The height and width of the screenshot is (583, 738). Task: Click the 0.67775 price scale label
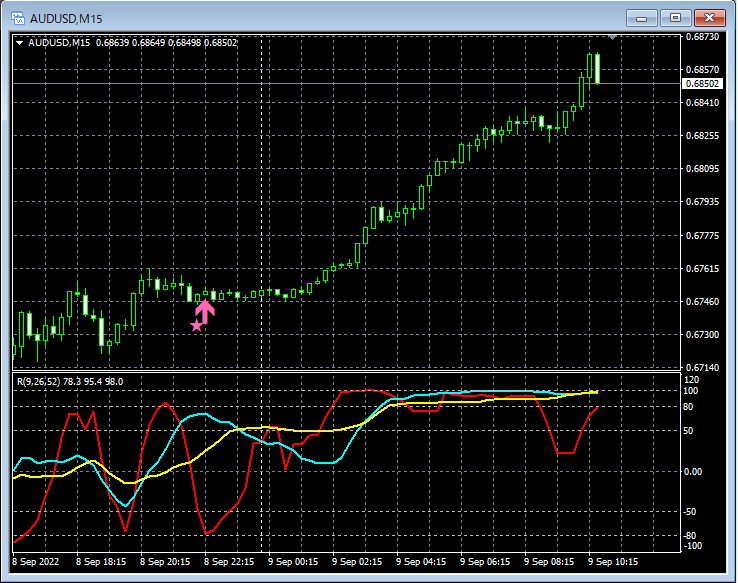(702, 235)
